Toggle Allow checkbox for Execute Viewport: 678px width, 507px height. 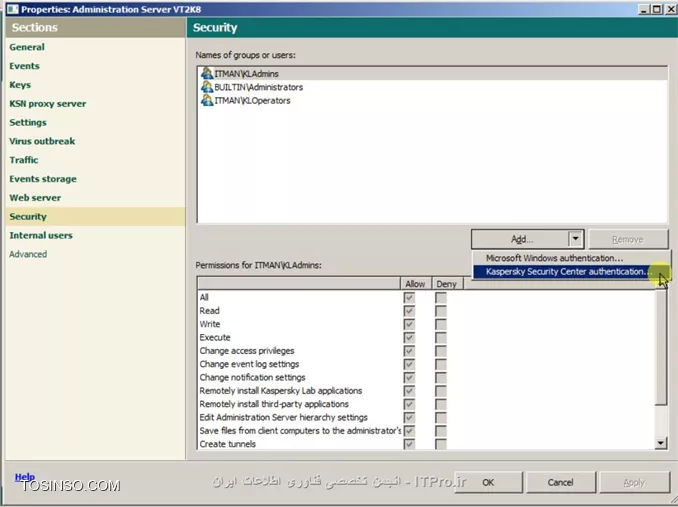(409, 338)
